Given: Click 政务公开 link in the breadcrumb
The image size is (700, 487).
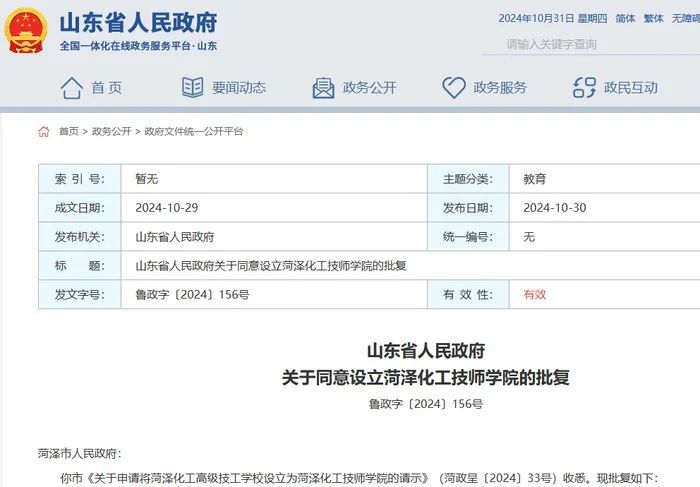Looking at the screenshot, I should pyautogui.click(x=111, y=132).
